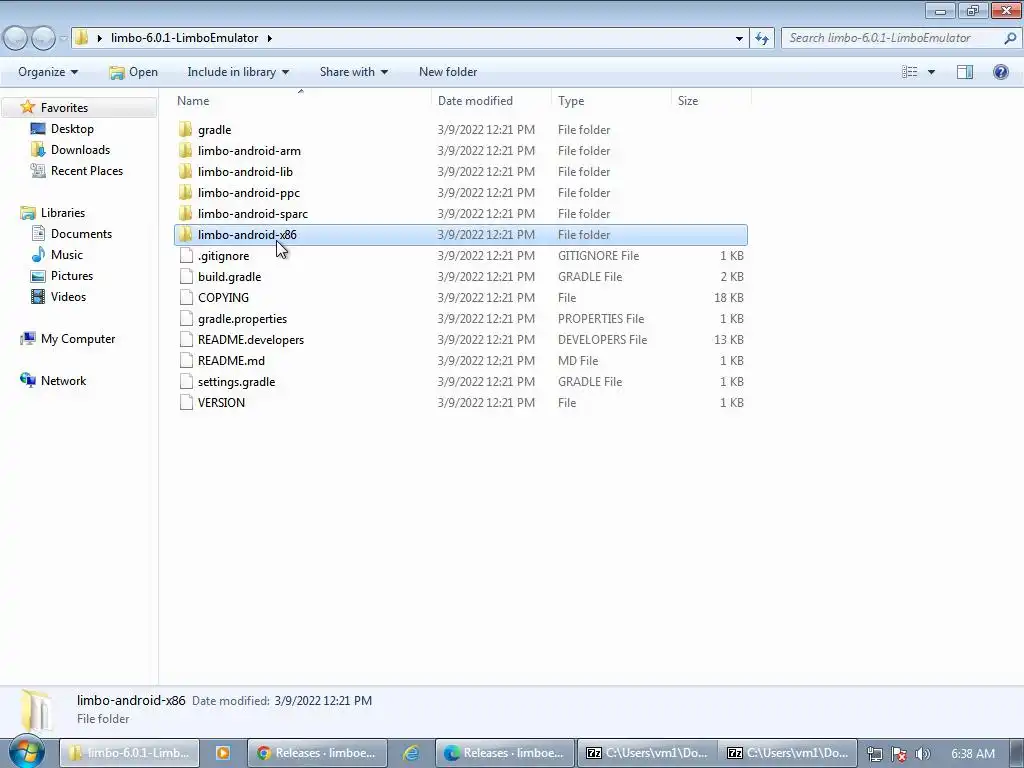Click the Back navigation arrow
The image size is (1024, 768).
click(x=16, y=38)
